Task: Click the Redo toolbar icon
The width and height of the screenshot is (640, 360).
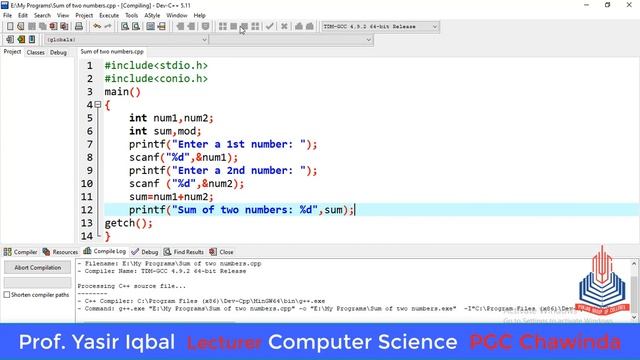Action: pyautogui.click(x=108, y=26)
